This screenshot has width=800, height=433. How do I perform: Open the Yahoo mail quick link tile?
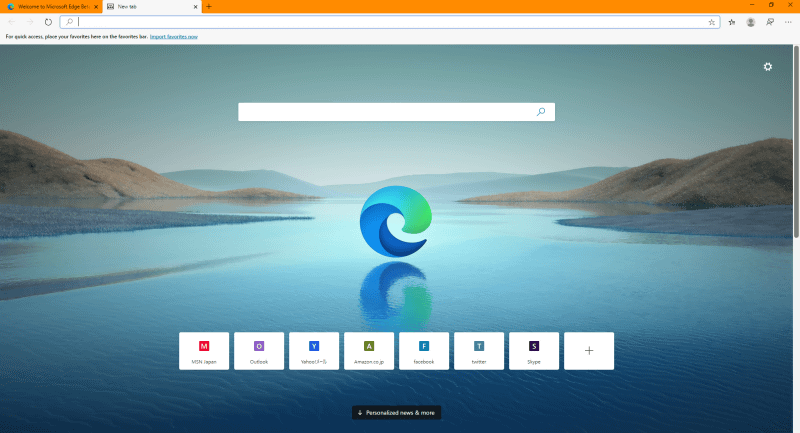click(x=314, y=351)
